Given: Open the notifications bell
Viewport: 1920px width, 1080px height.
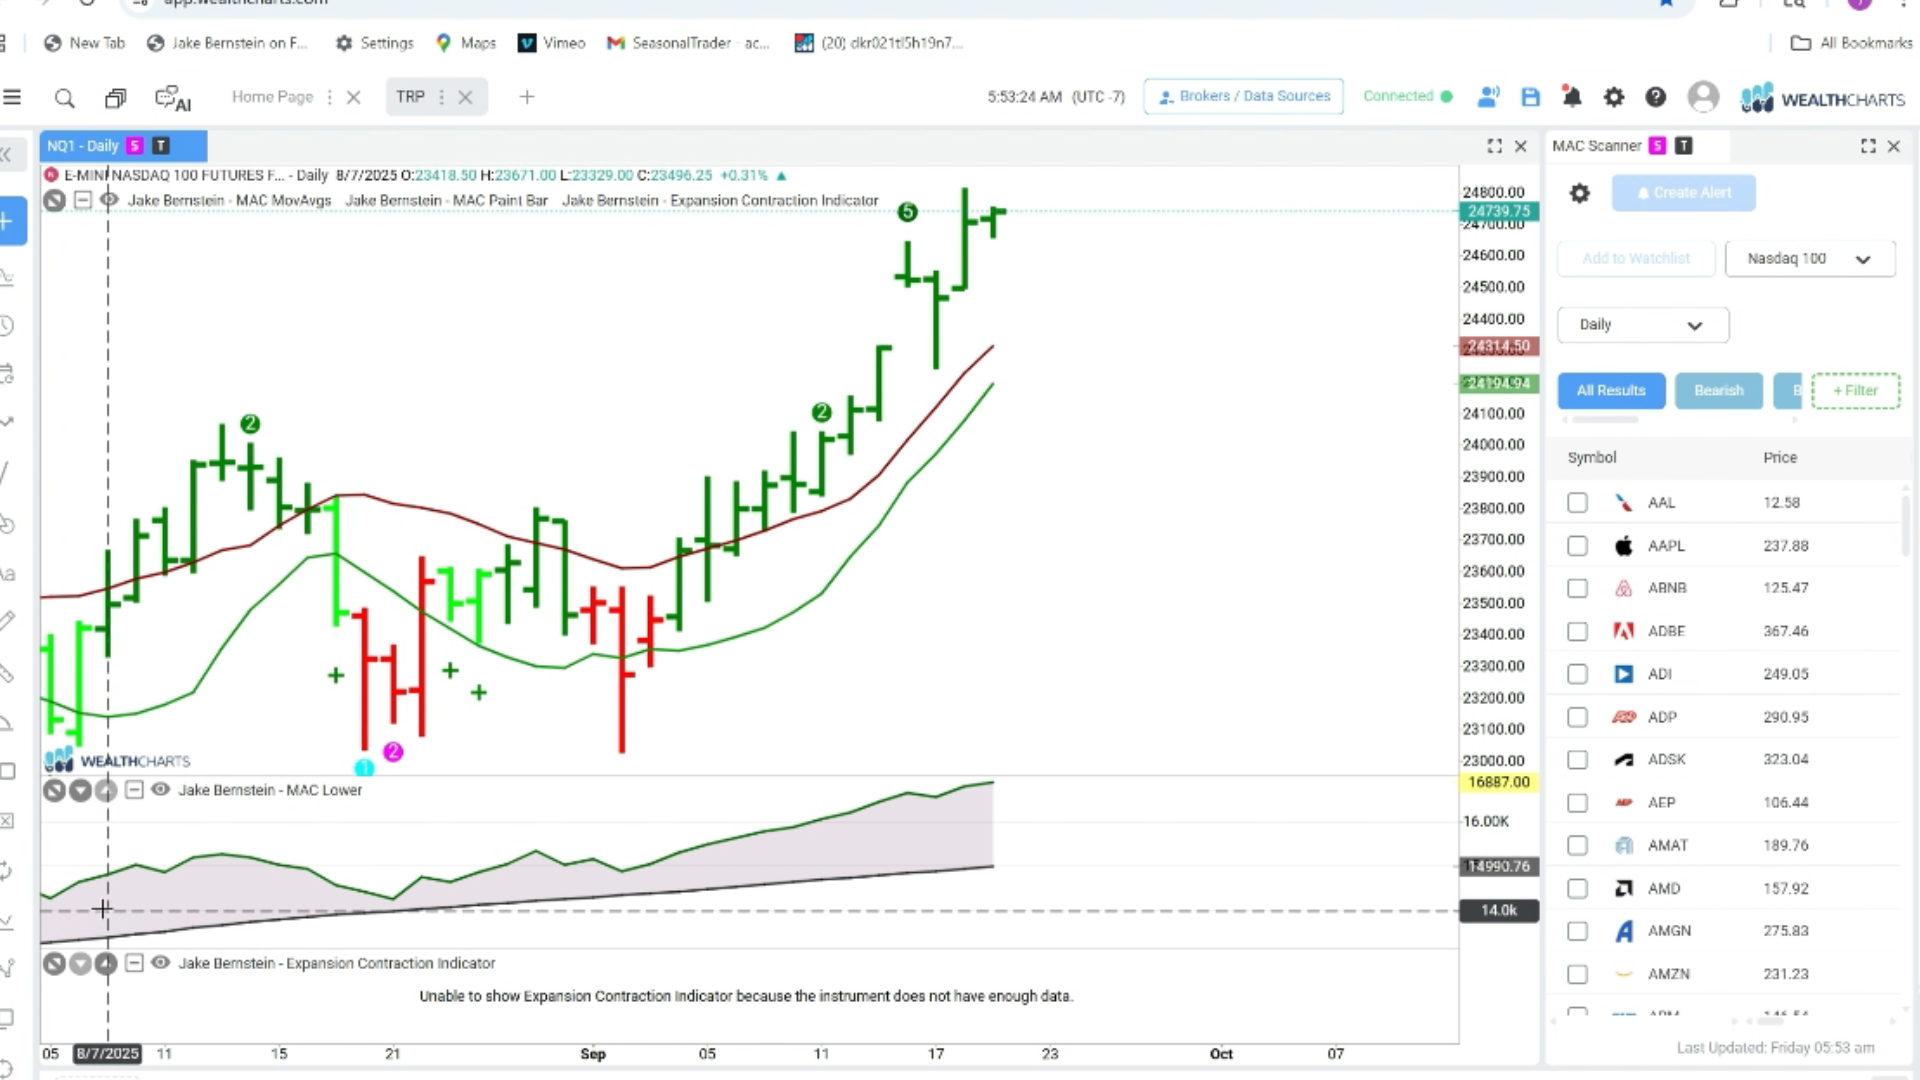Looking at the screenshot, I should pos(1572,97).
